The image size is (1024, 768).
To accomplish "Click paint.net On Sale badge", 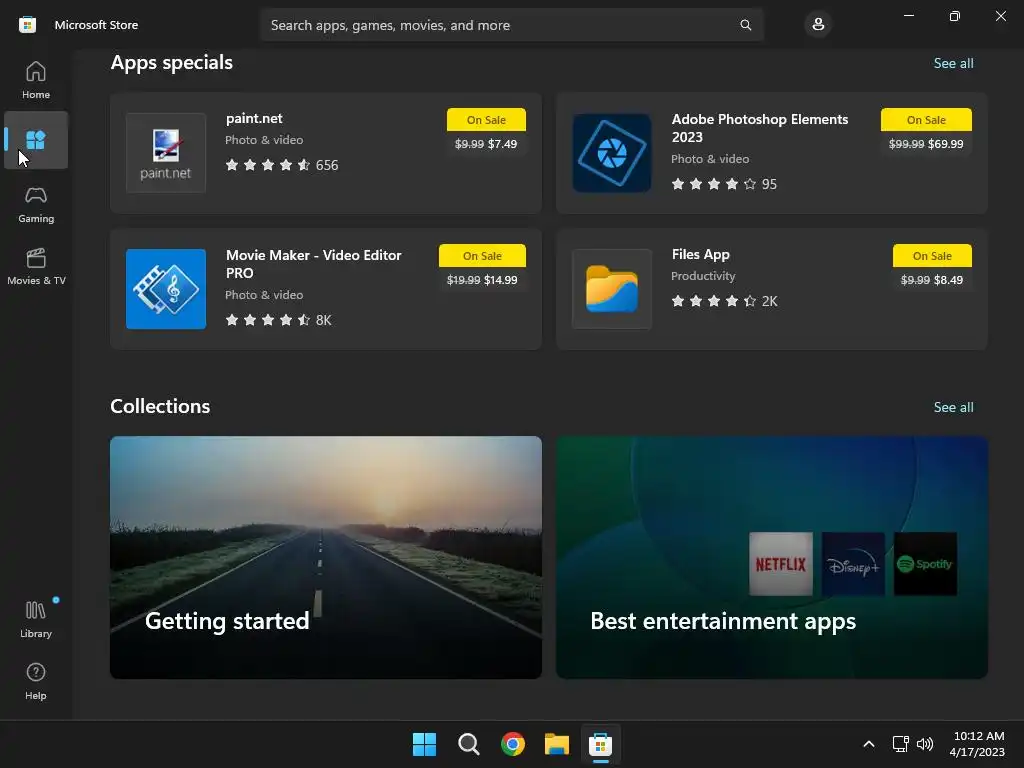I will (486, 120).
